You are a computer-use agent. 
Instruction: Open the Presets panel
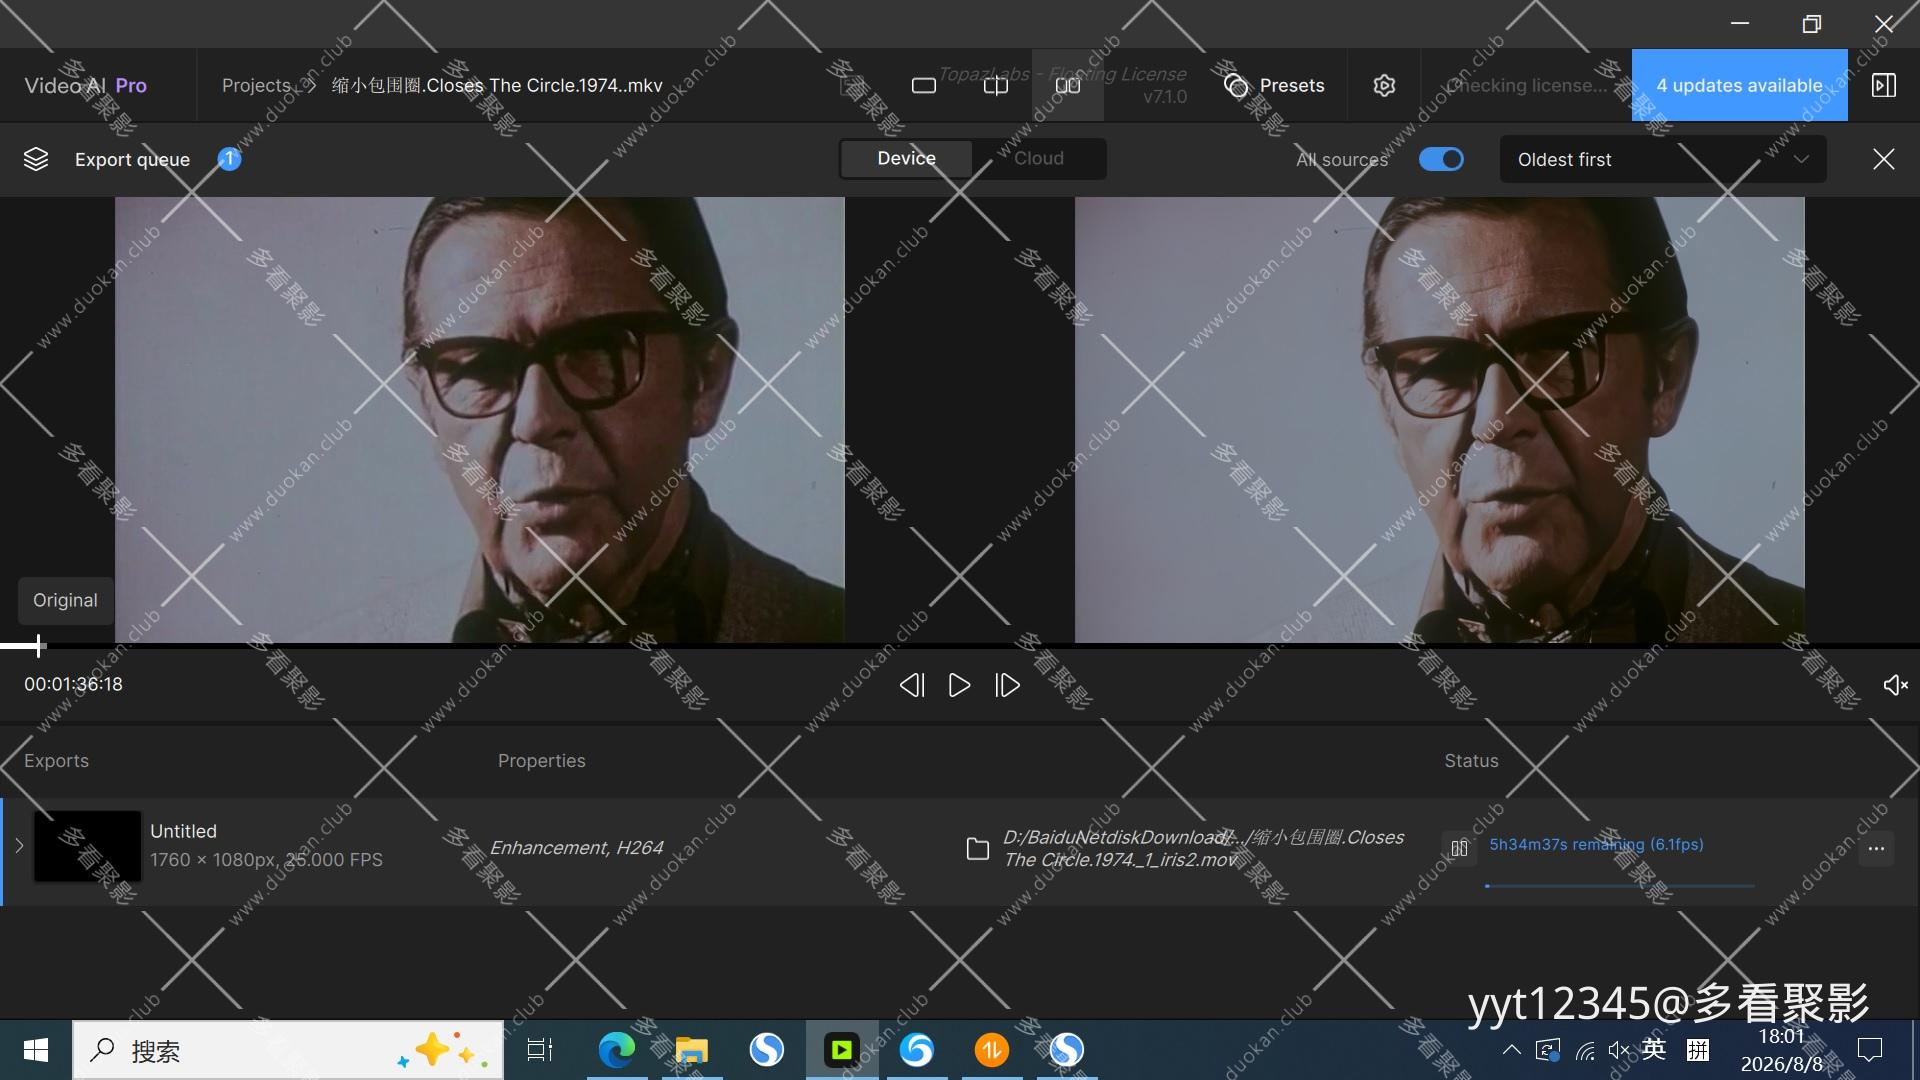(1274, 86)
